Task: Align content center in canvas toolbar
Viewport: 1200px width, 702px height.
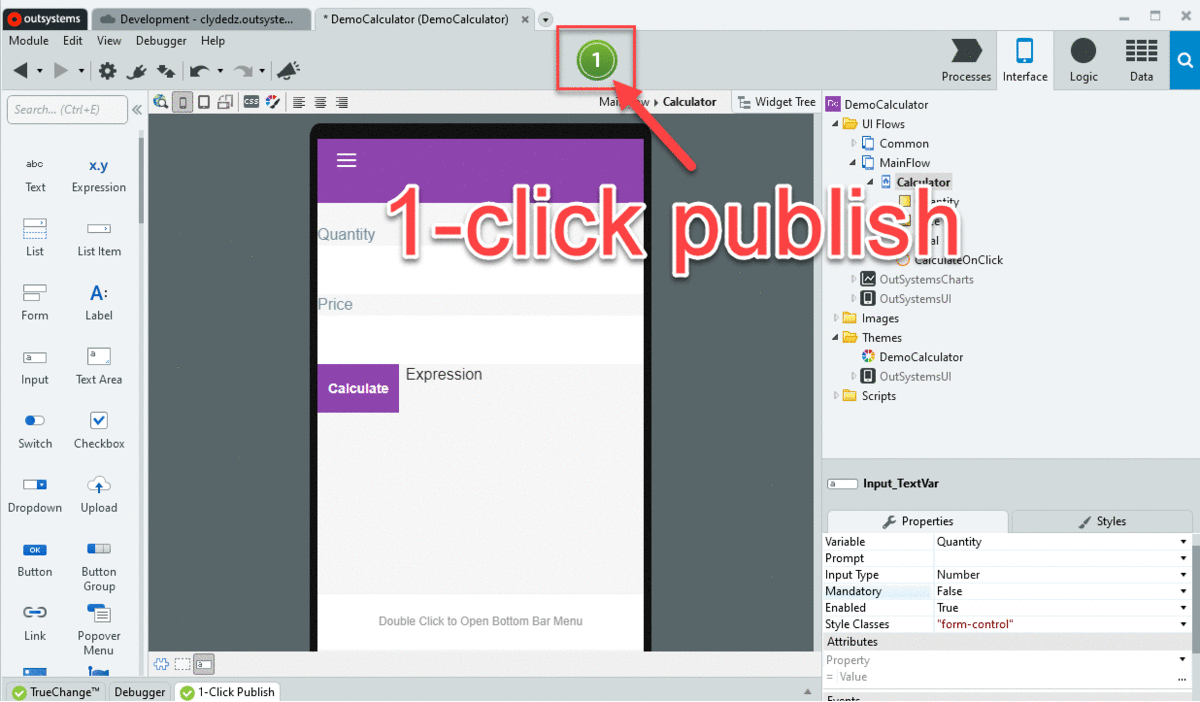Action: (x=320, y=102)
